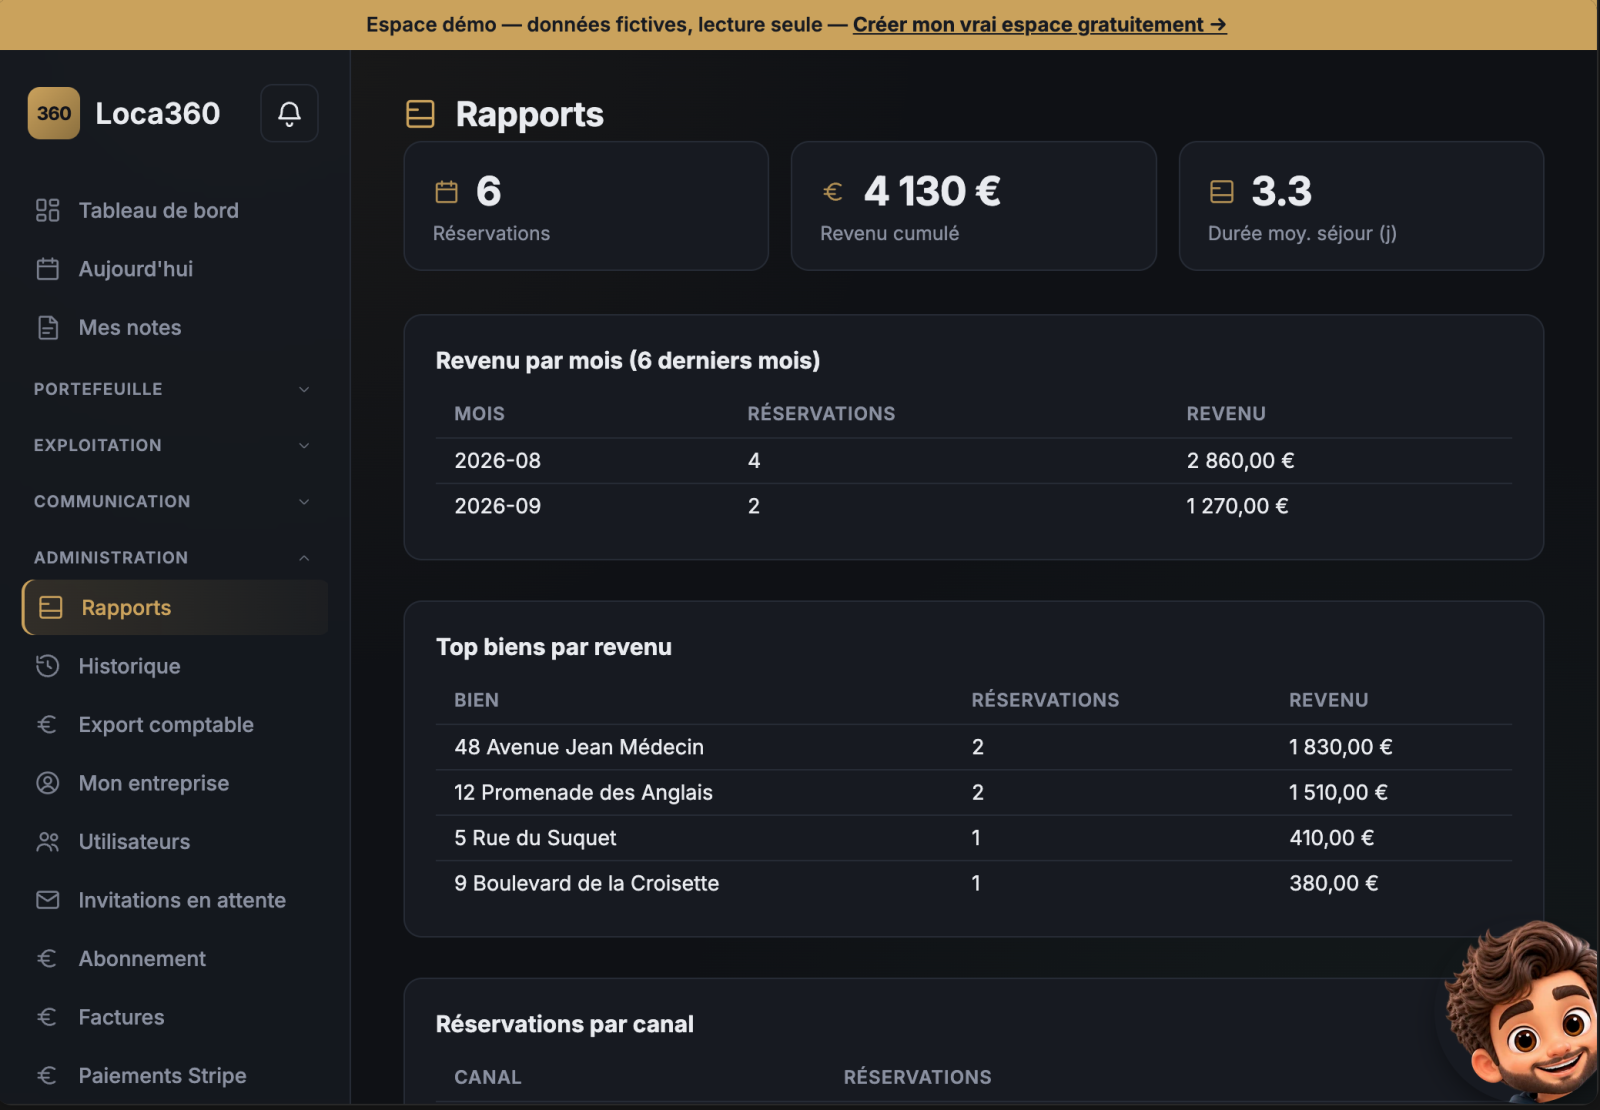Viewport: 1600px width, 1110px height.
Task: Click the Durée moy. séjour card icon
Action: 1221,192
